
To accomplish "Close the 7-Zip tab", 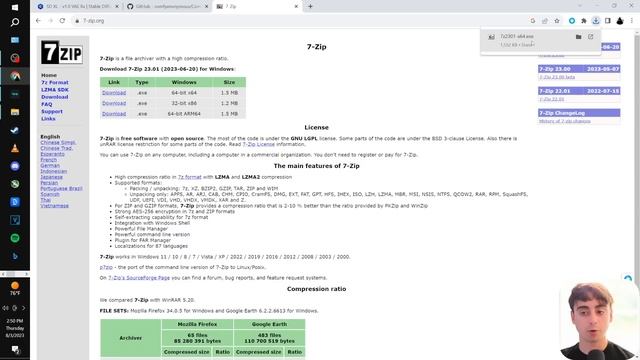I will coord(296,7).
